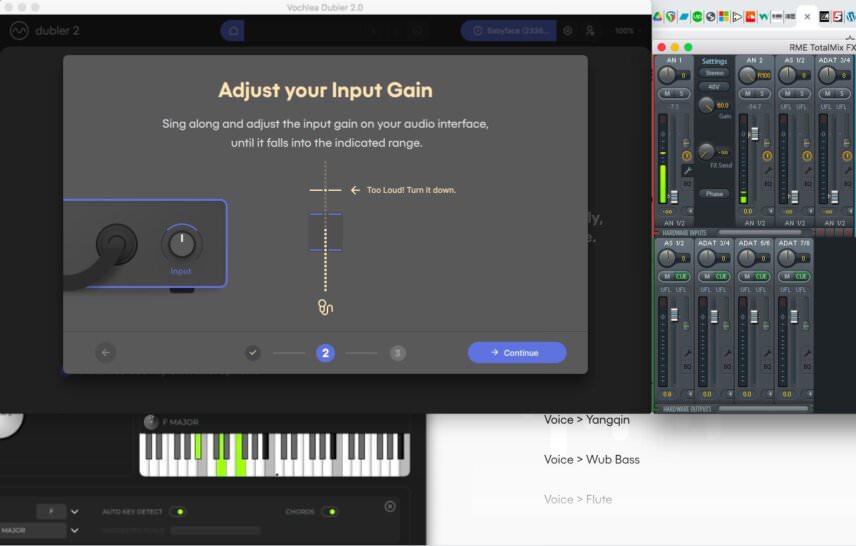Click the Gain knob in AN 1 settings
This screenshot has height=546, width=856.
(x=706, y=104)
